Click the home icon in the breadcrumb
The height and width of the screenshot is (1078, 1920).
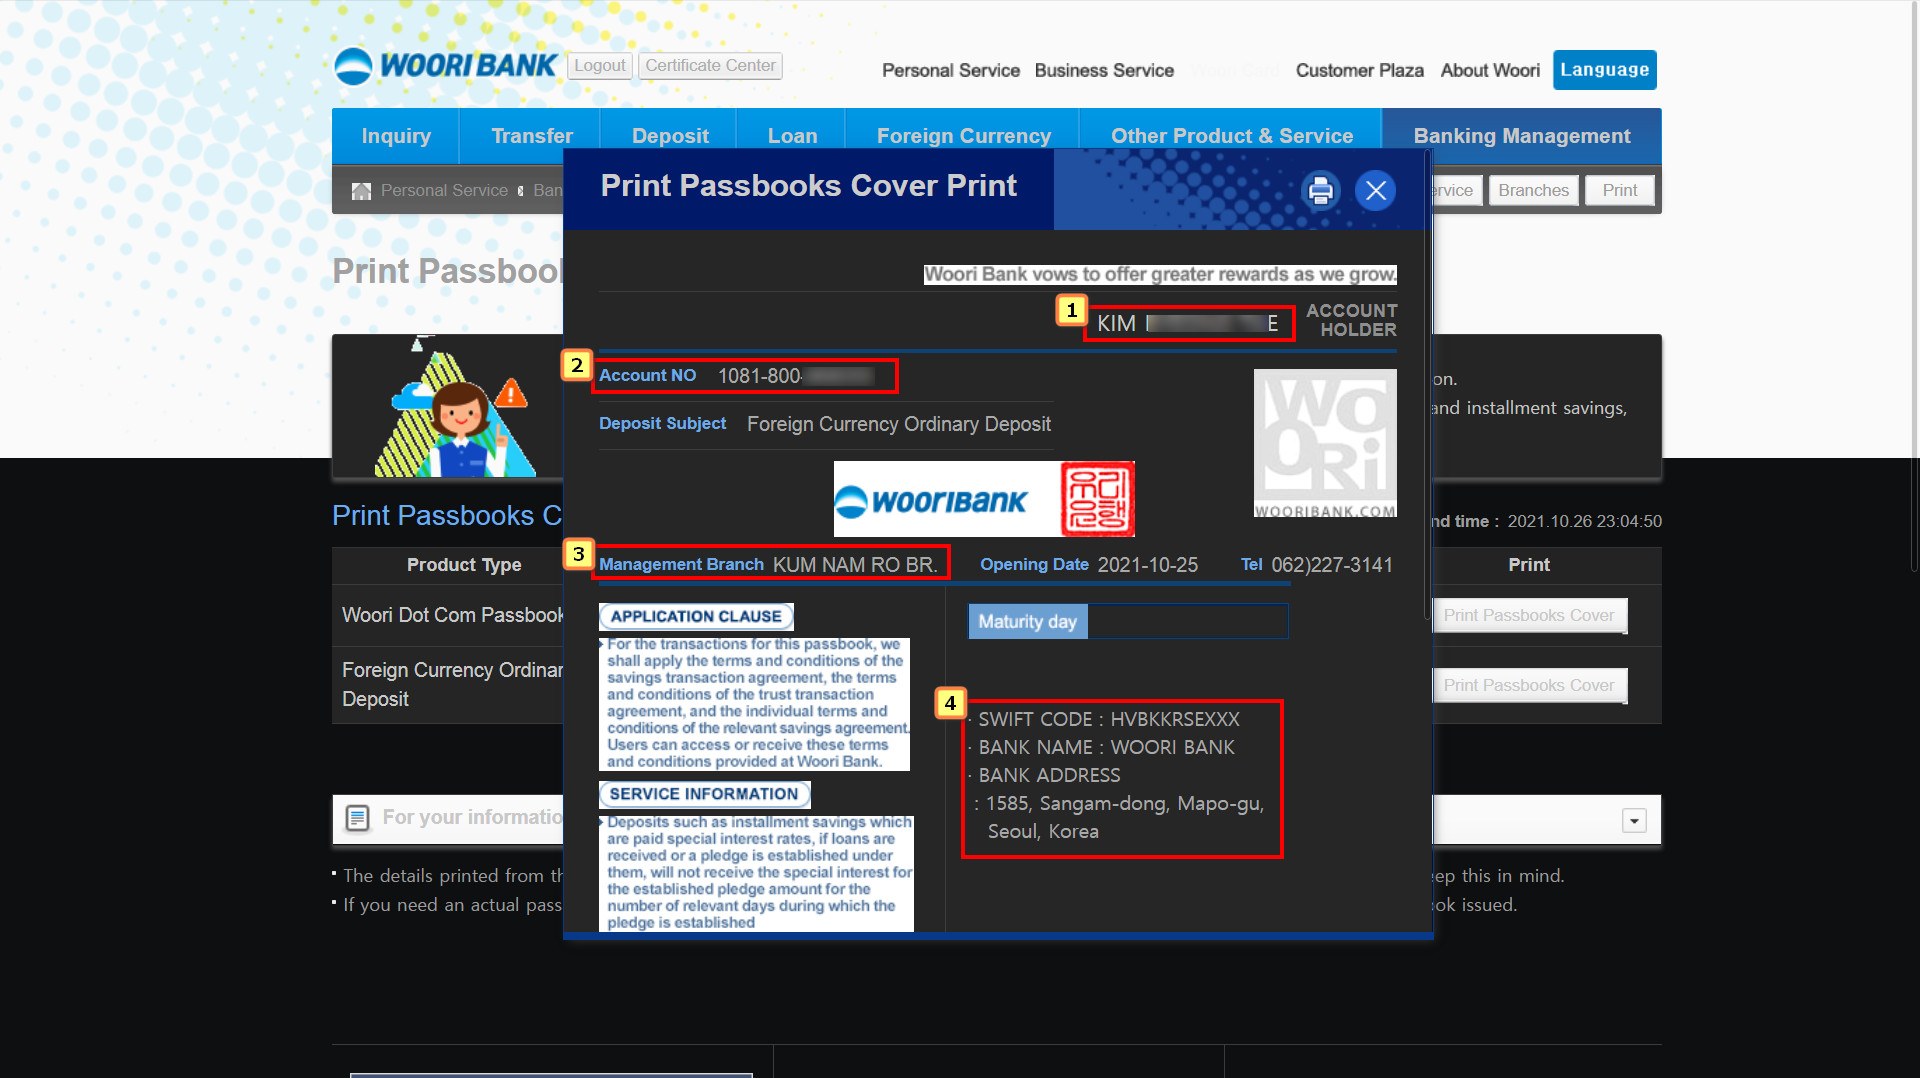[361, 191]
